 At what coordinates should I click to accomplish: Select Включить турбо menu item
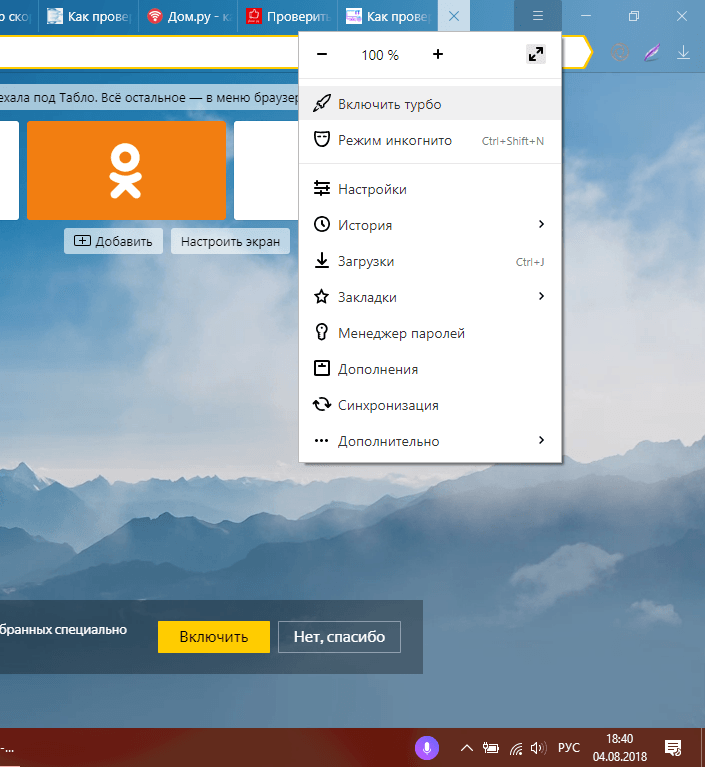(430, 104)
